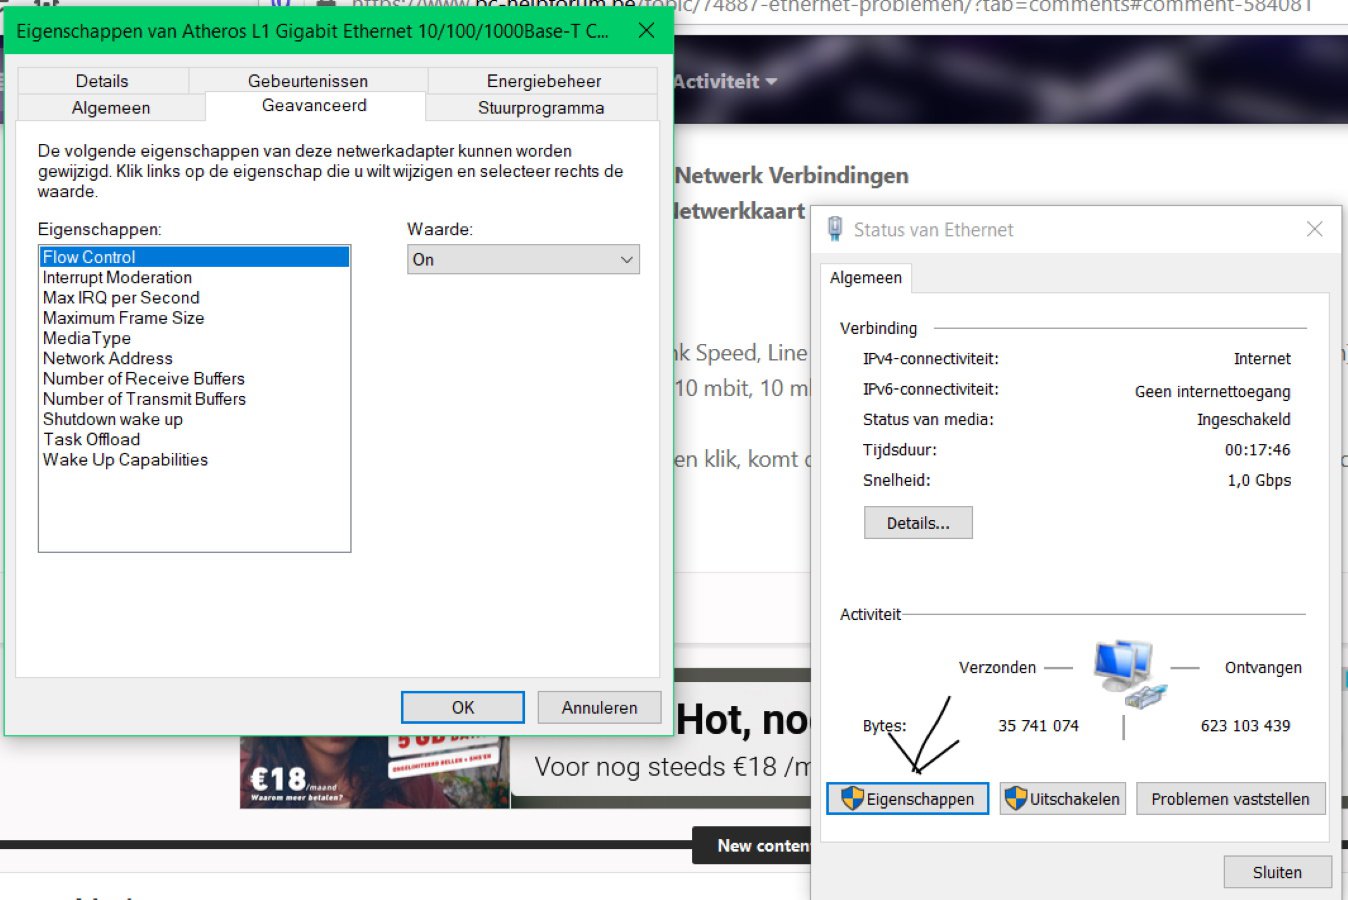The image size is (1348, 900).
Task: Switch to the Stuurprogramma tab
Action: click(x=541, y=108)
